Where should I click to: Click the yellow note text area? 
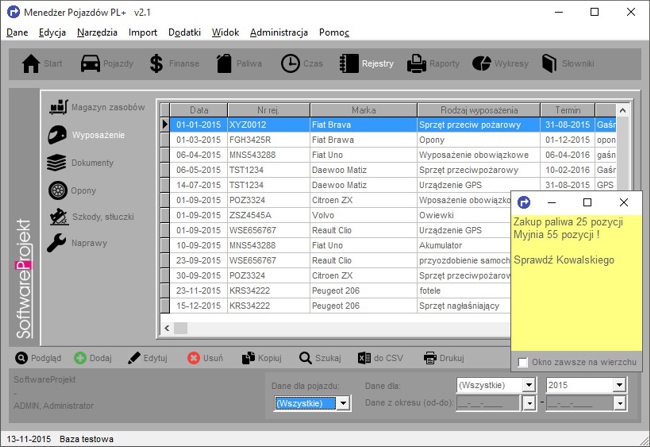point(576,282)
